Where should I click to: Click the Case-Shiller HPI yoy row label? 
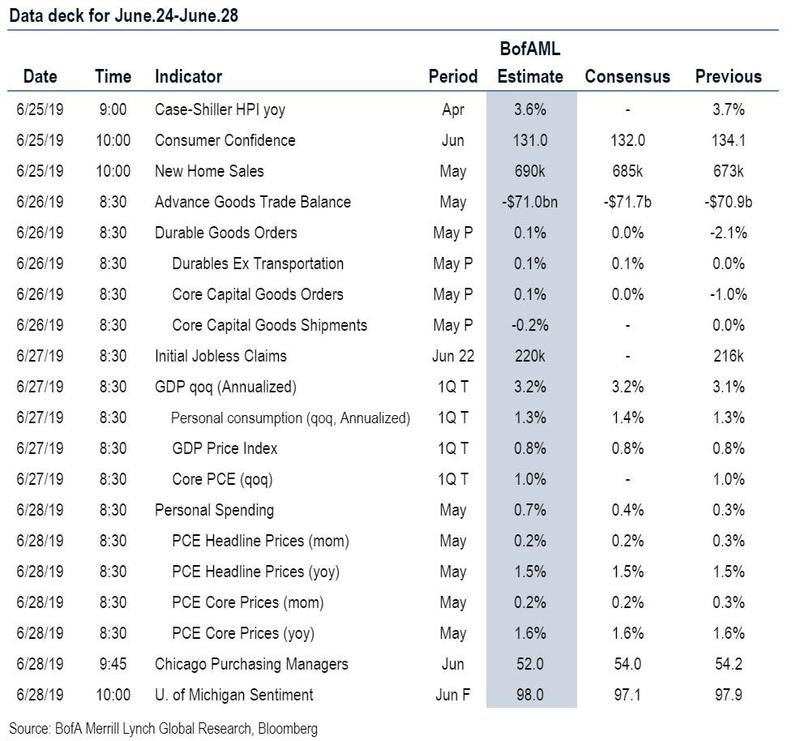[220, 110]
